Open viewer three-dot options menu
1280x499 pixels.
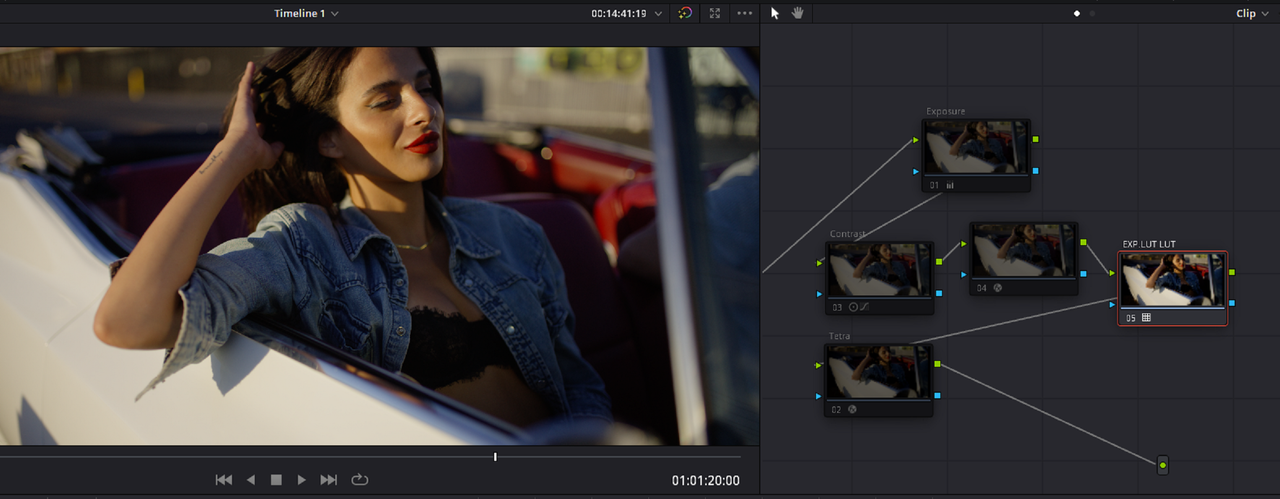(745, 13)
